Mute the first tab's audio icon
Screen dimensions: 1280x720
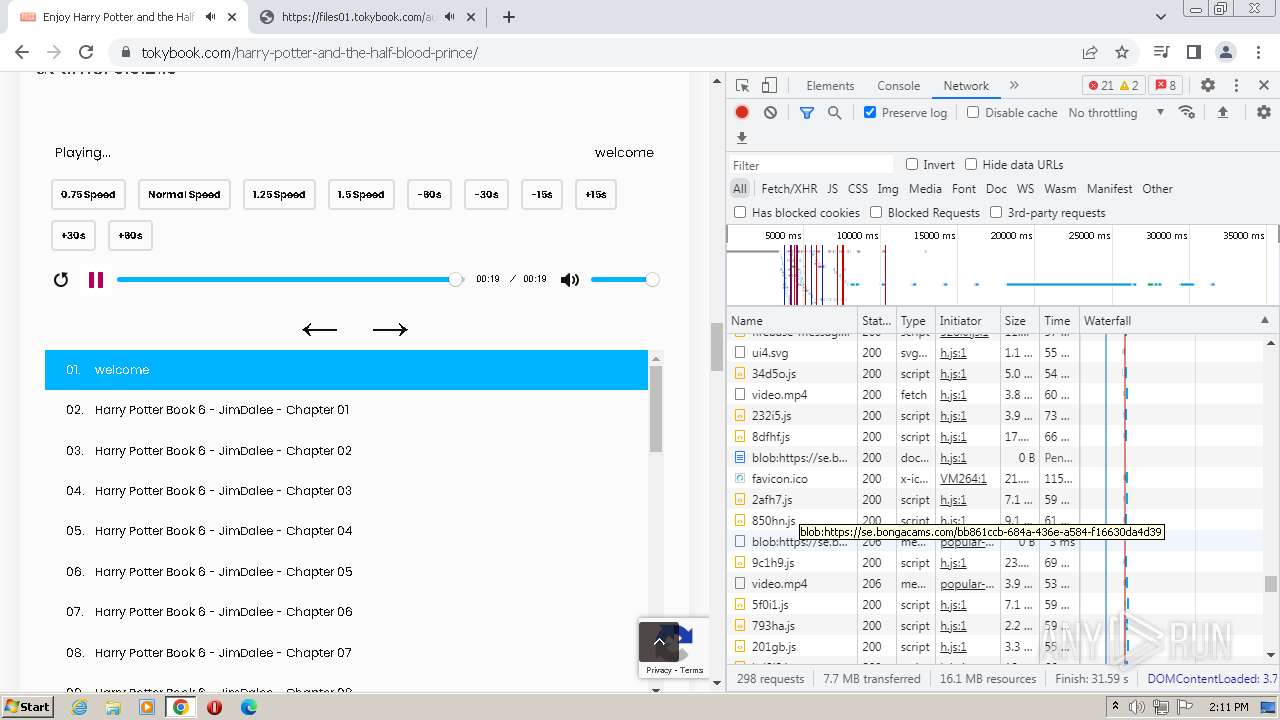tap(210, 17)
